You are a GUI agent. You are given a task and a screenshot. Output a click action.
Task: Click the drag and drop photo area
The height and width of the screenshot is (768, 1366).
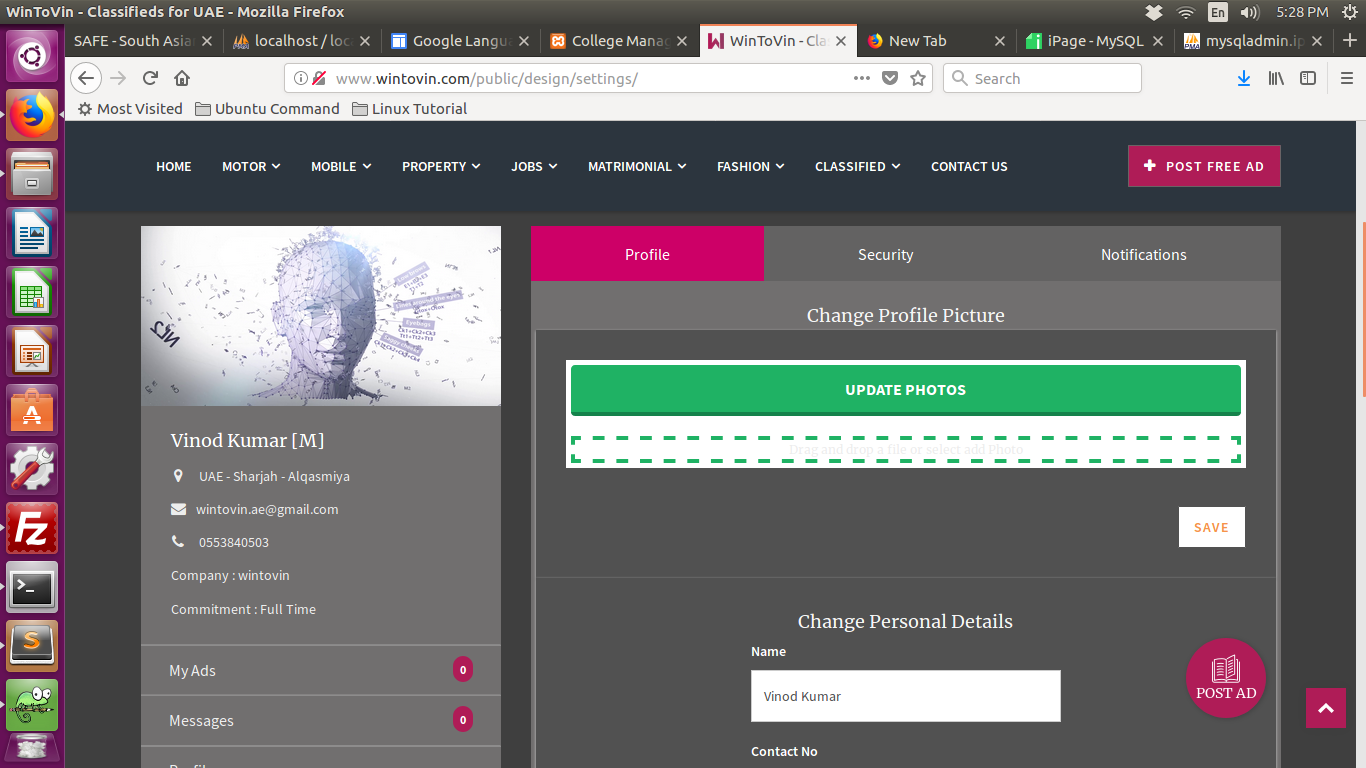pyautogui.click(x=906, y=450)
